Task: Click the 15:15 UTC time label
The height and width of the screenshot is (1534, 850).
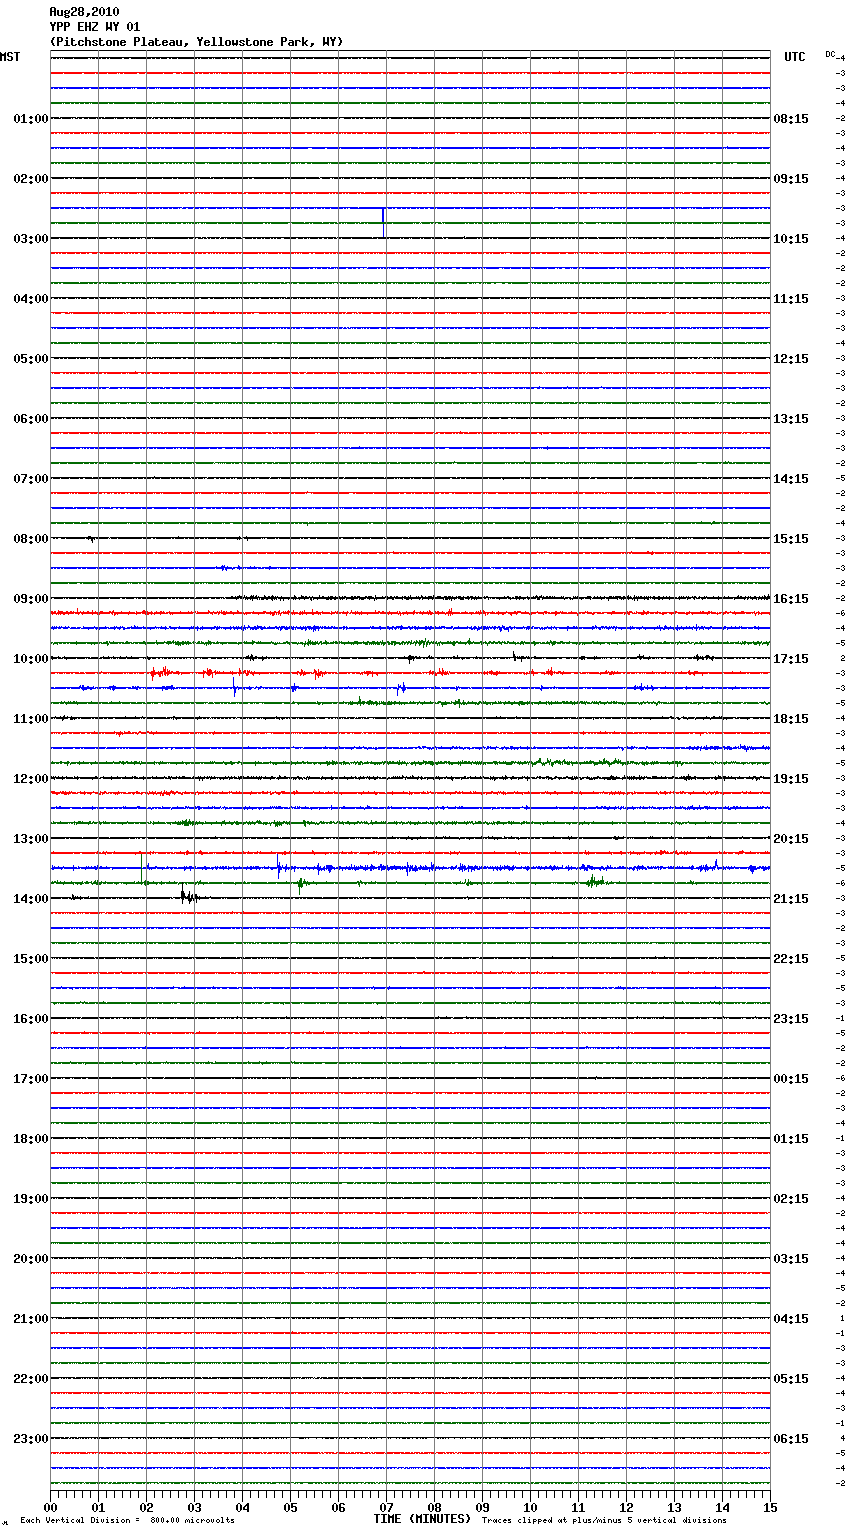Action: tap(791, 539)
